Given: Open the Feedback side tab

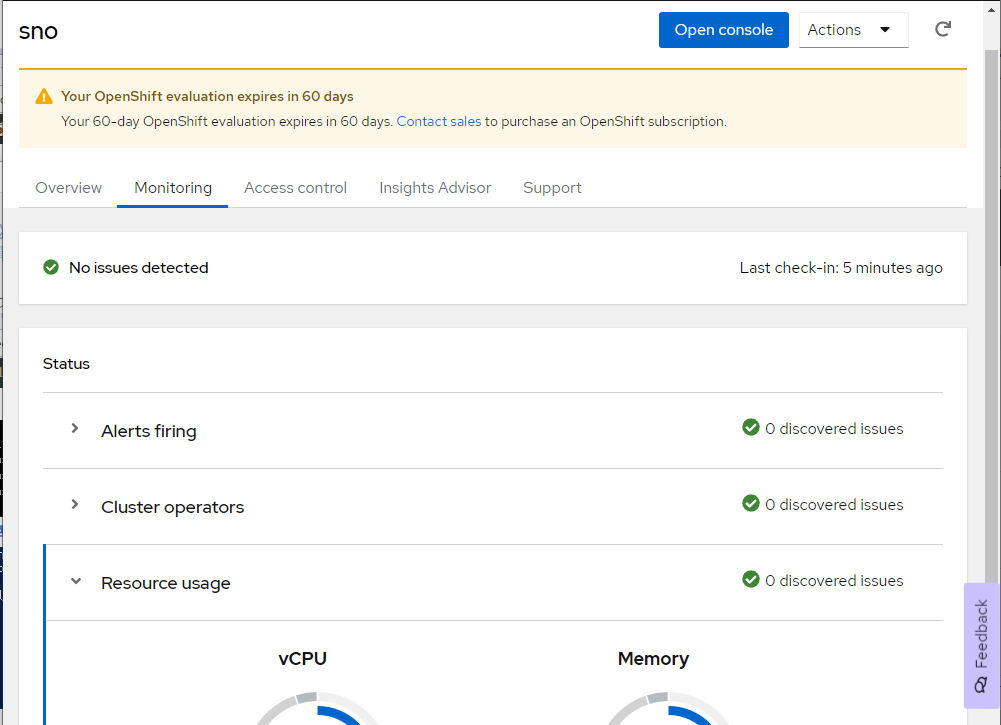Looking at the screenshot, I should [981, 645].
